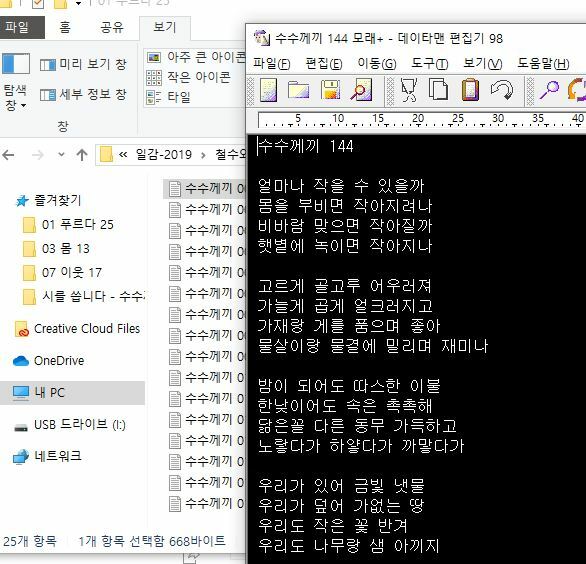Viewport: 586px width, 564px height.
Task: Click the print preview magnifier icon
Action: point(361,90)
